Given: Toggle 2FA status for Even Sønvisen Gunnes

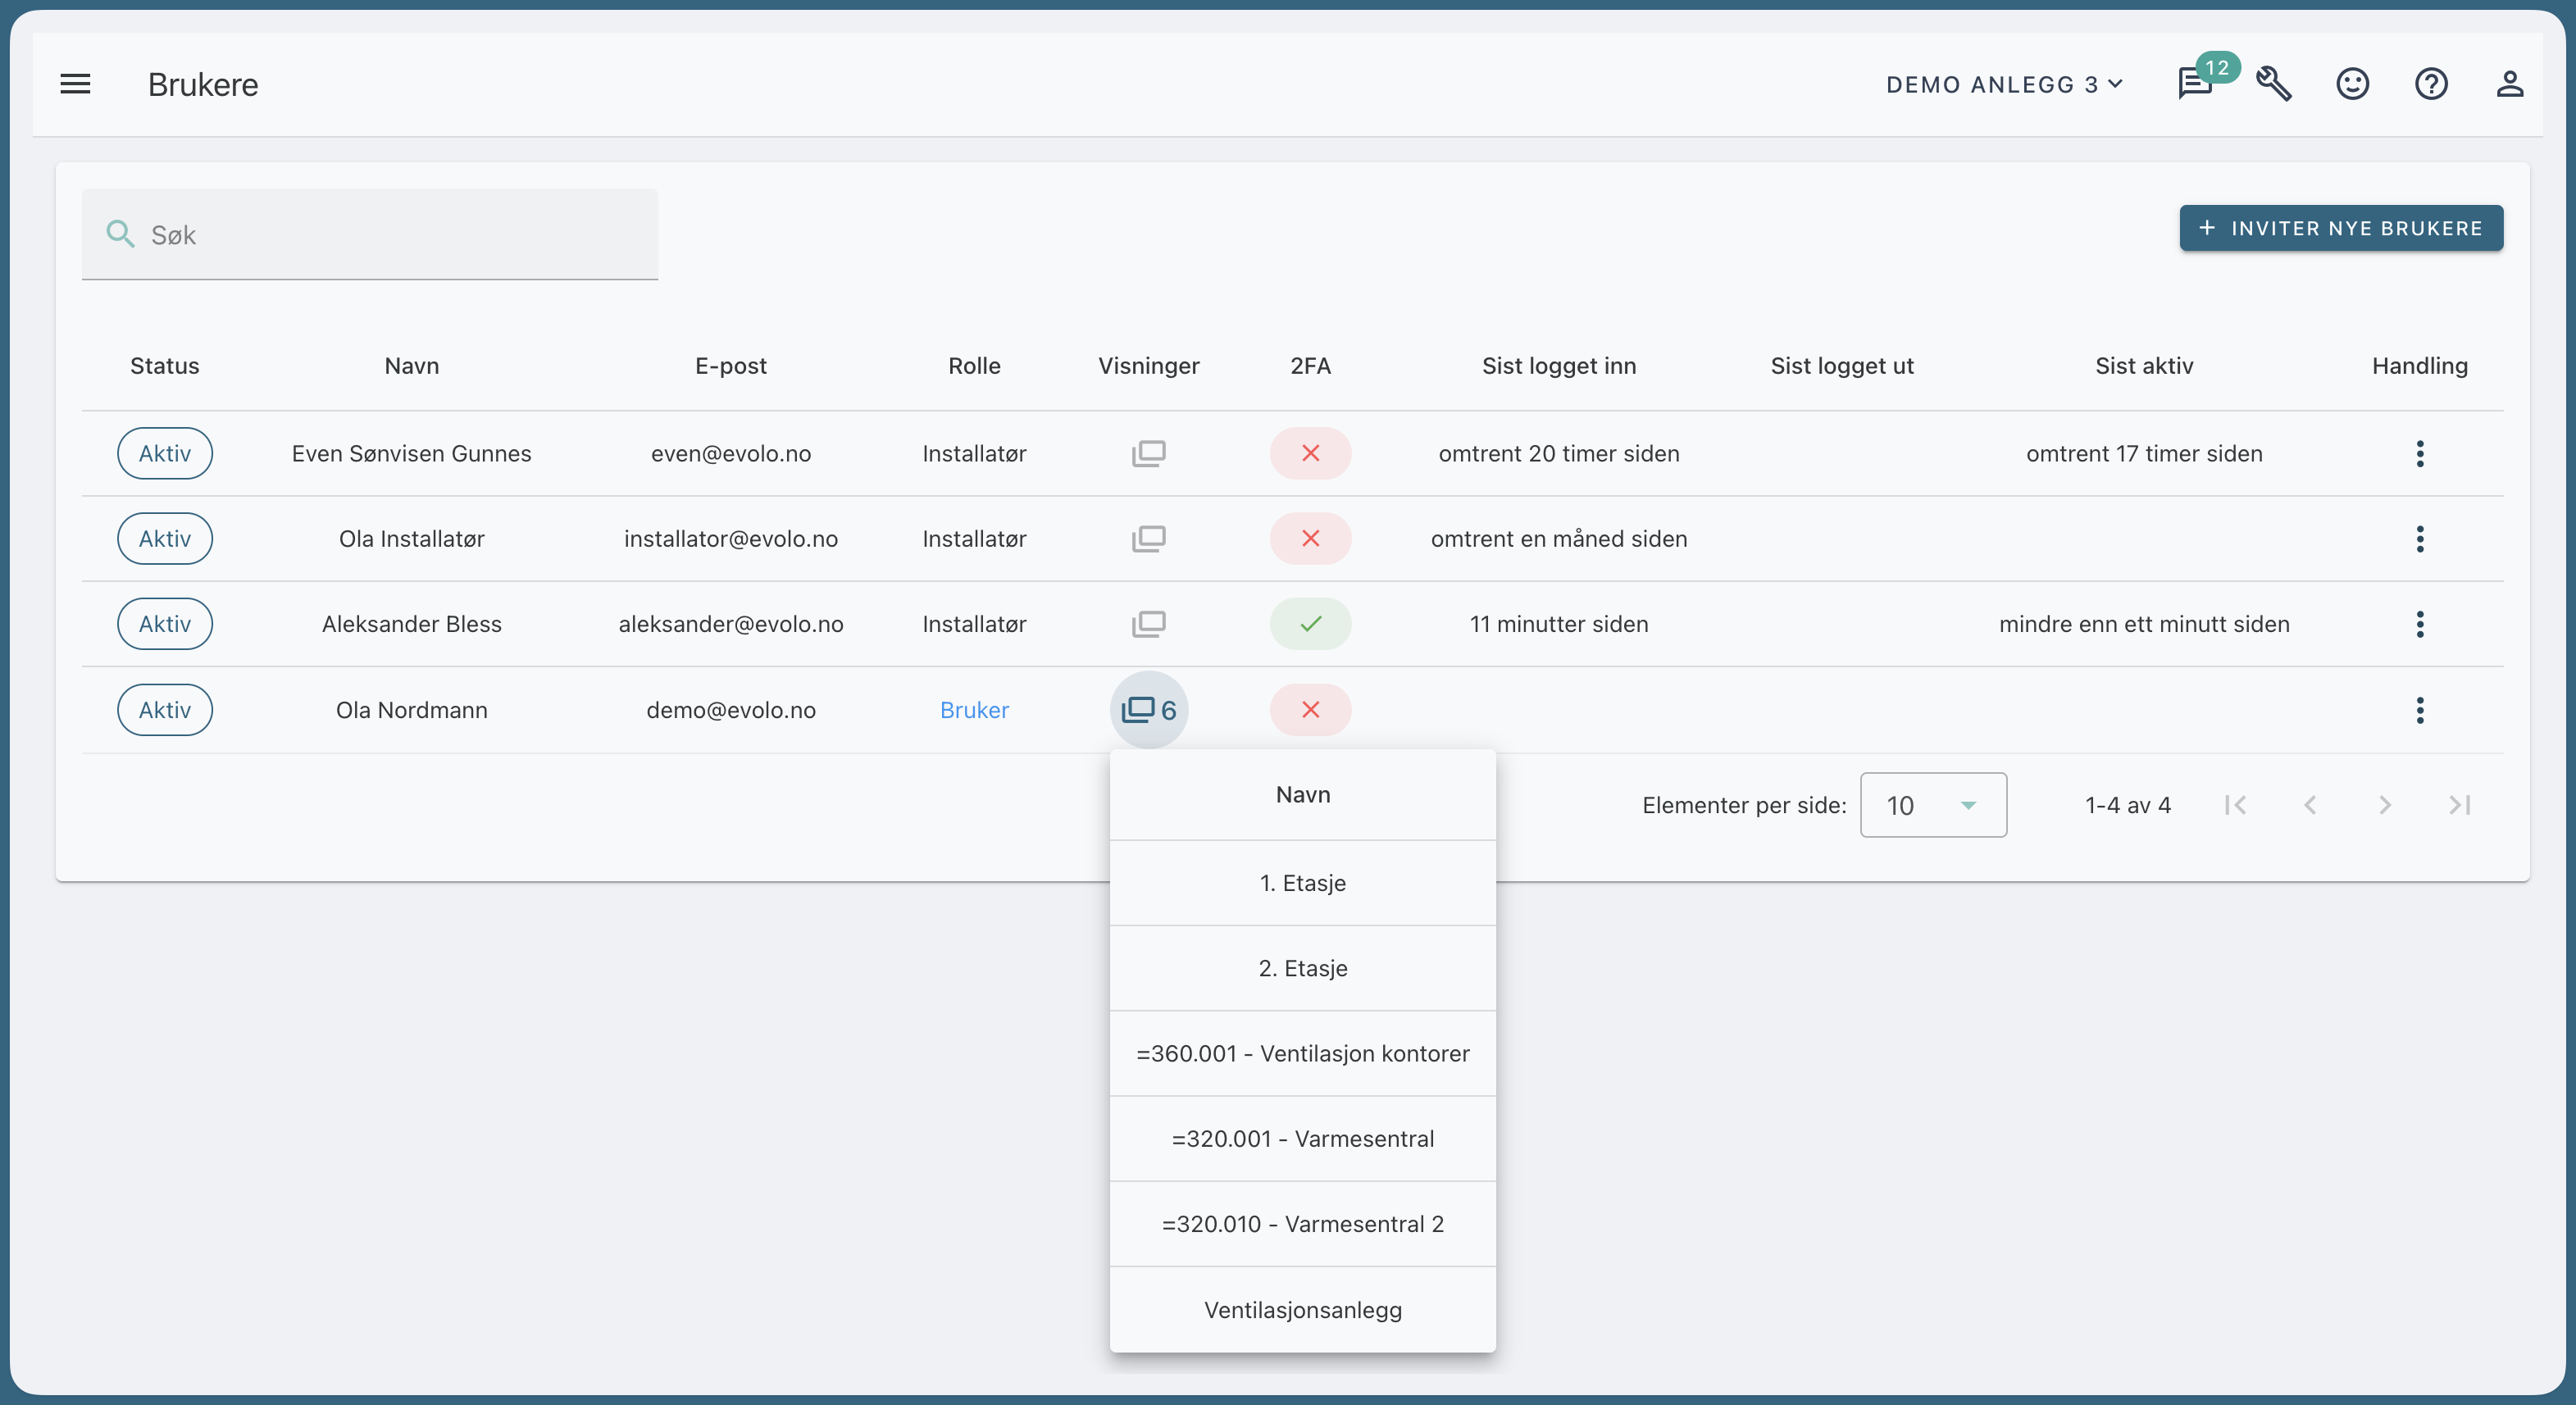Looking at the screenshot, I should [x=1310, y=453].
